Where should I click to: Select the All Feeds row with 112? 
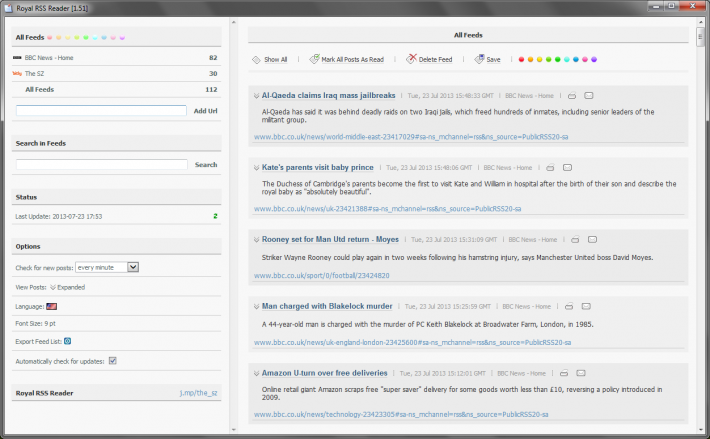click(x=116, y=90)
